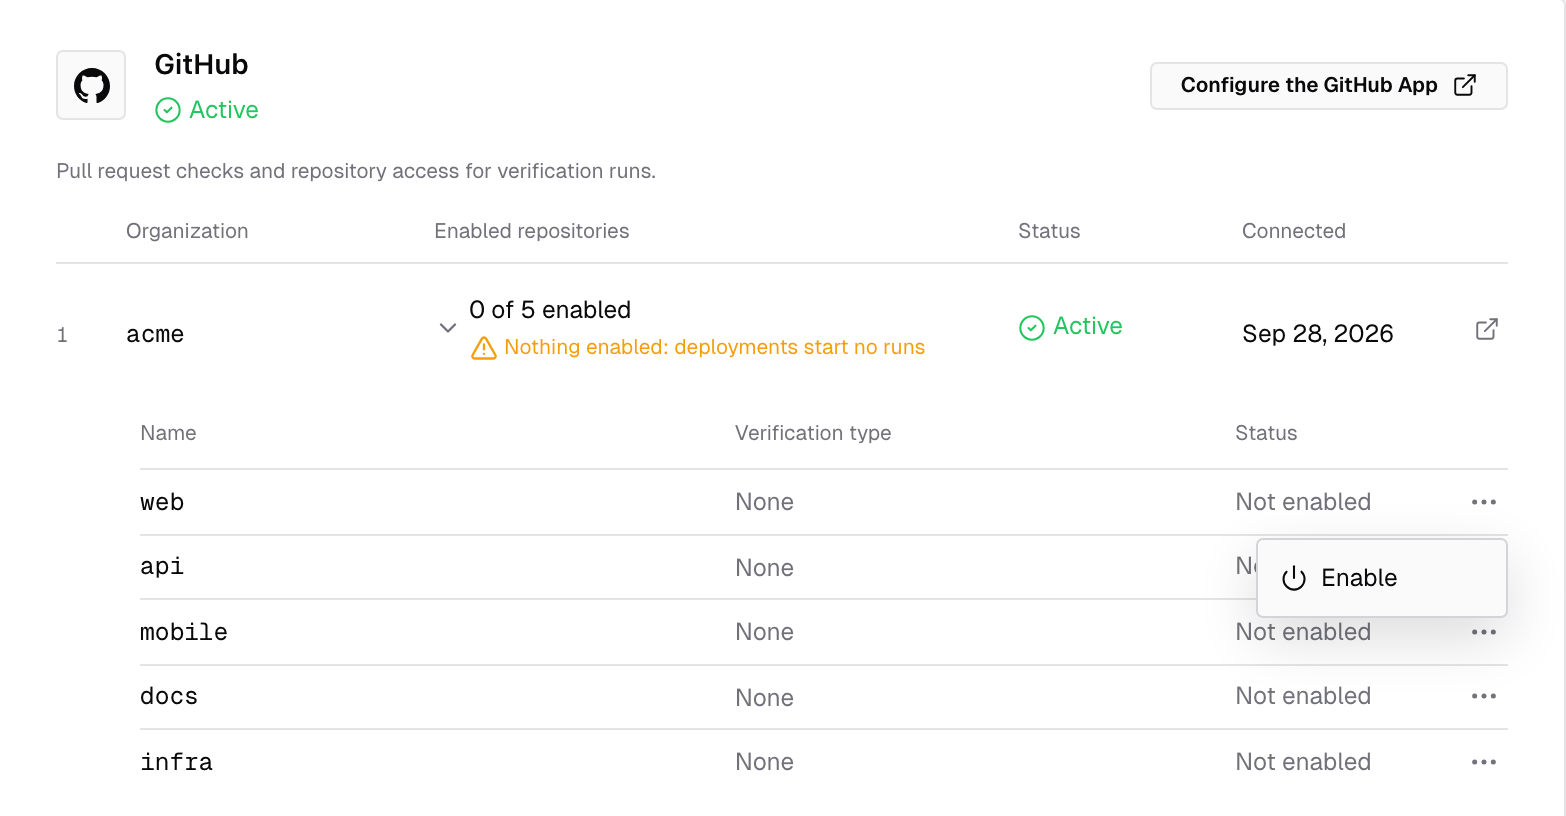Viewport: 1566px width, 816px height.
Task: Open more options for docs repository
Action: click(1484, 696)
